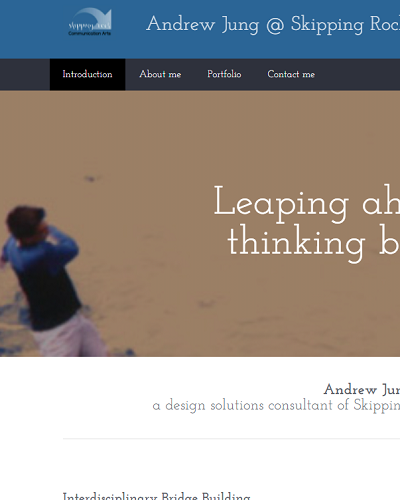
Task: Click the dark navbar area left of Introduction
Action: coord(25,74)
